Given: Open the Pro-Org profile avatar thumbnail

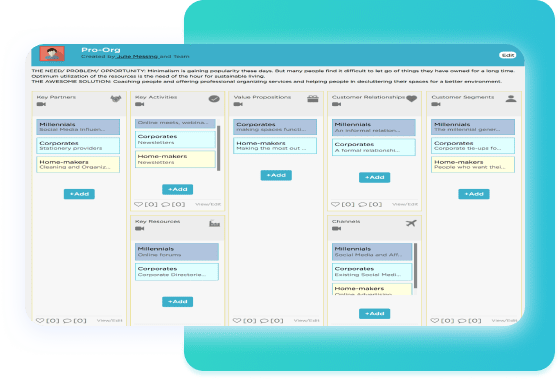Looking at the screenshot, I should [52, 54].
